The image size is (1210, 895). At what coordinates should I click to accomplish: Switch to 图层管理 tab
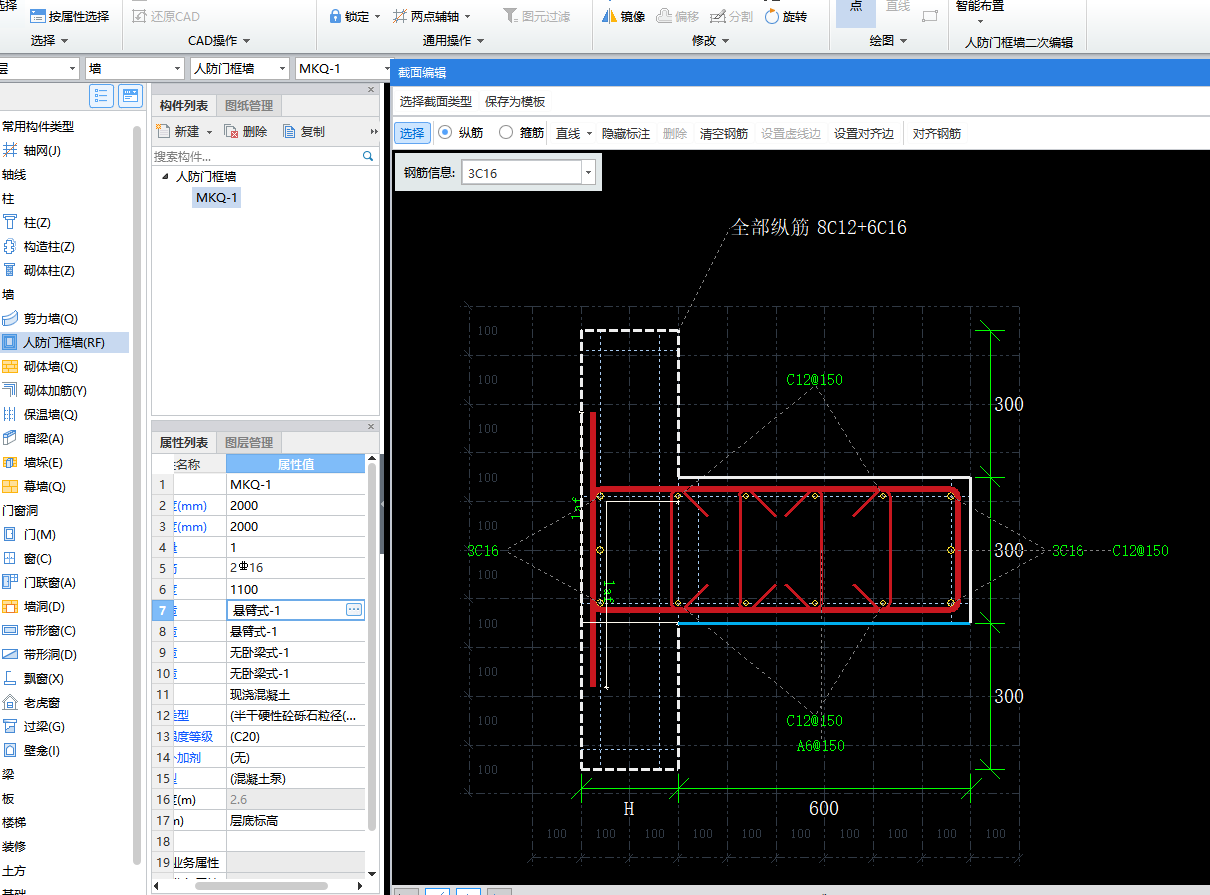[x=249, y=442]
